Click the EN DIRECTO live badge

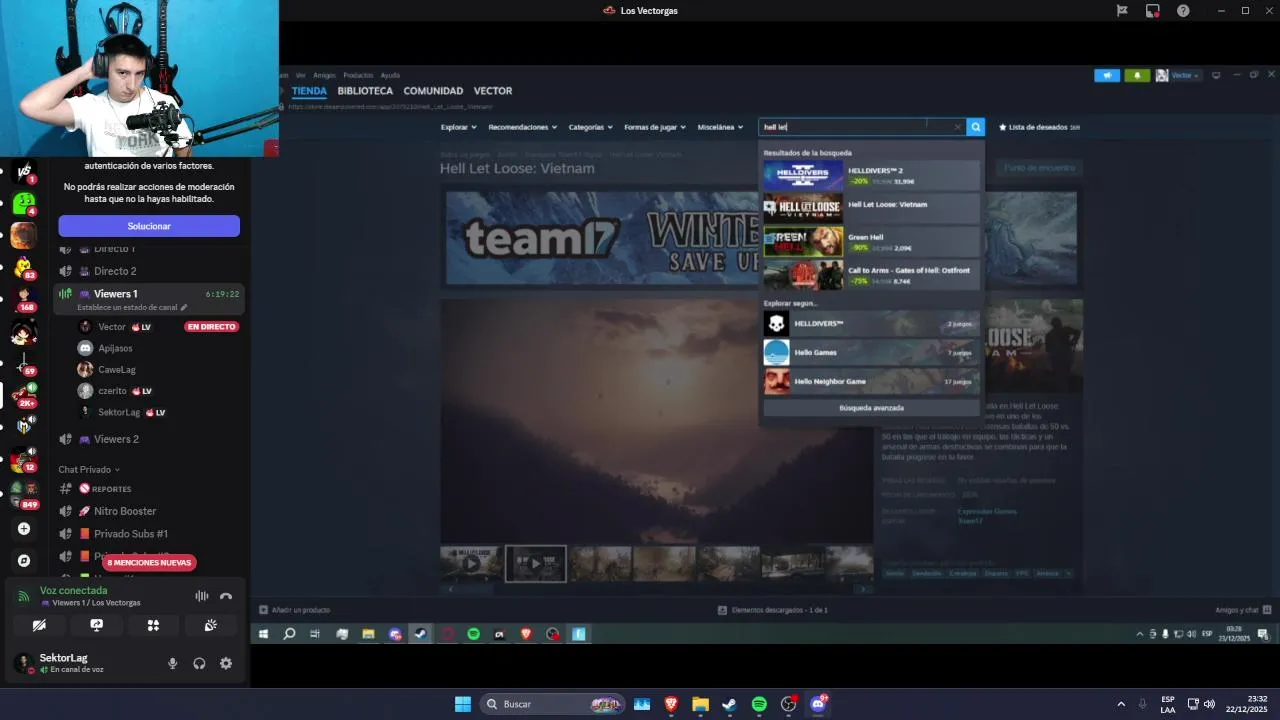point(211,327)
